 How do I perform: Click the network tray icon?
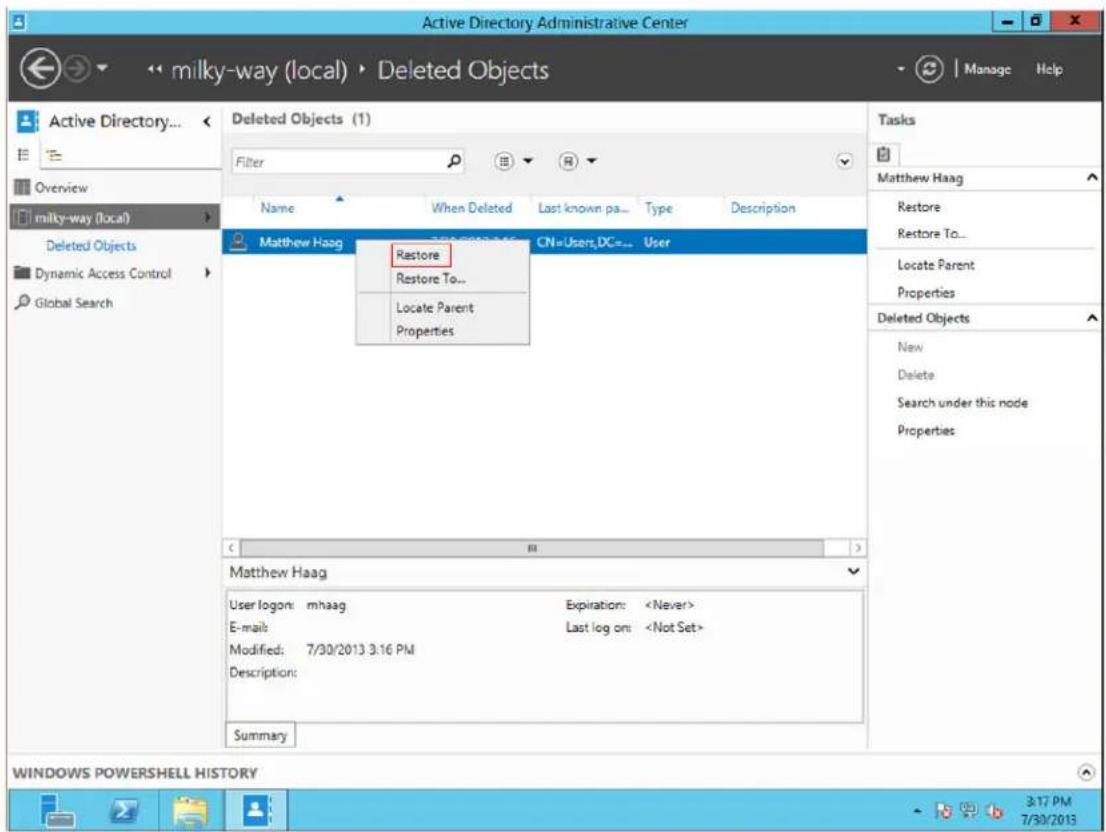969,811
